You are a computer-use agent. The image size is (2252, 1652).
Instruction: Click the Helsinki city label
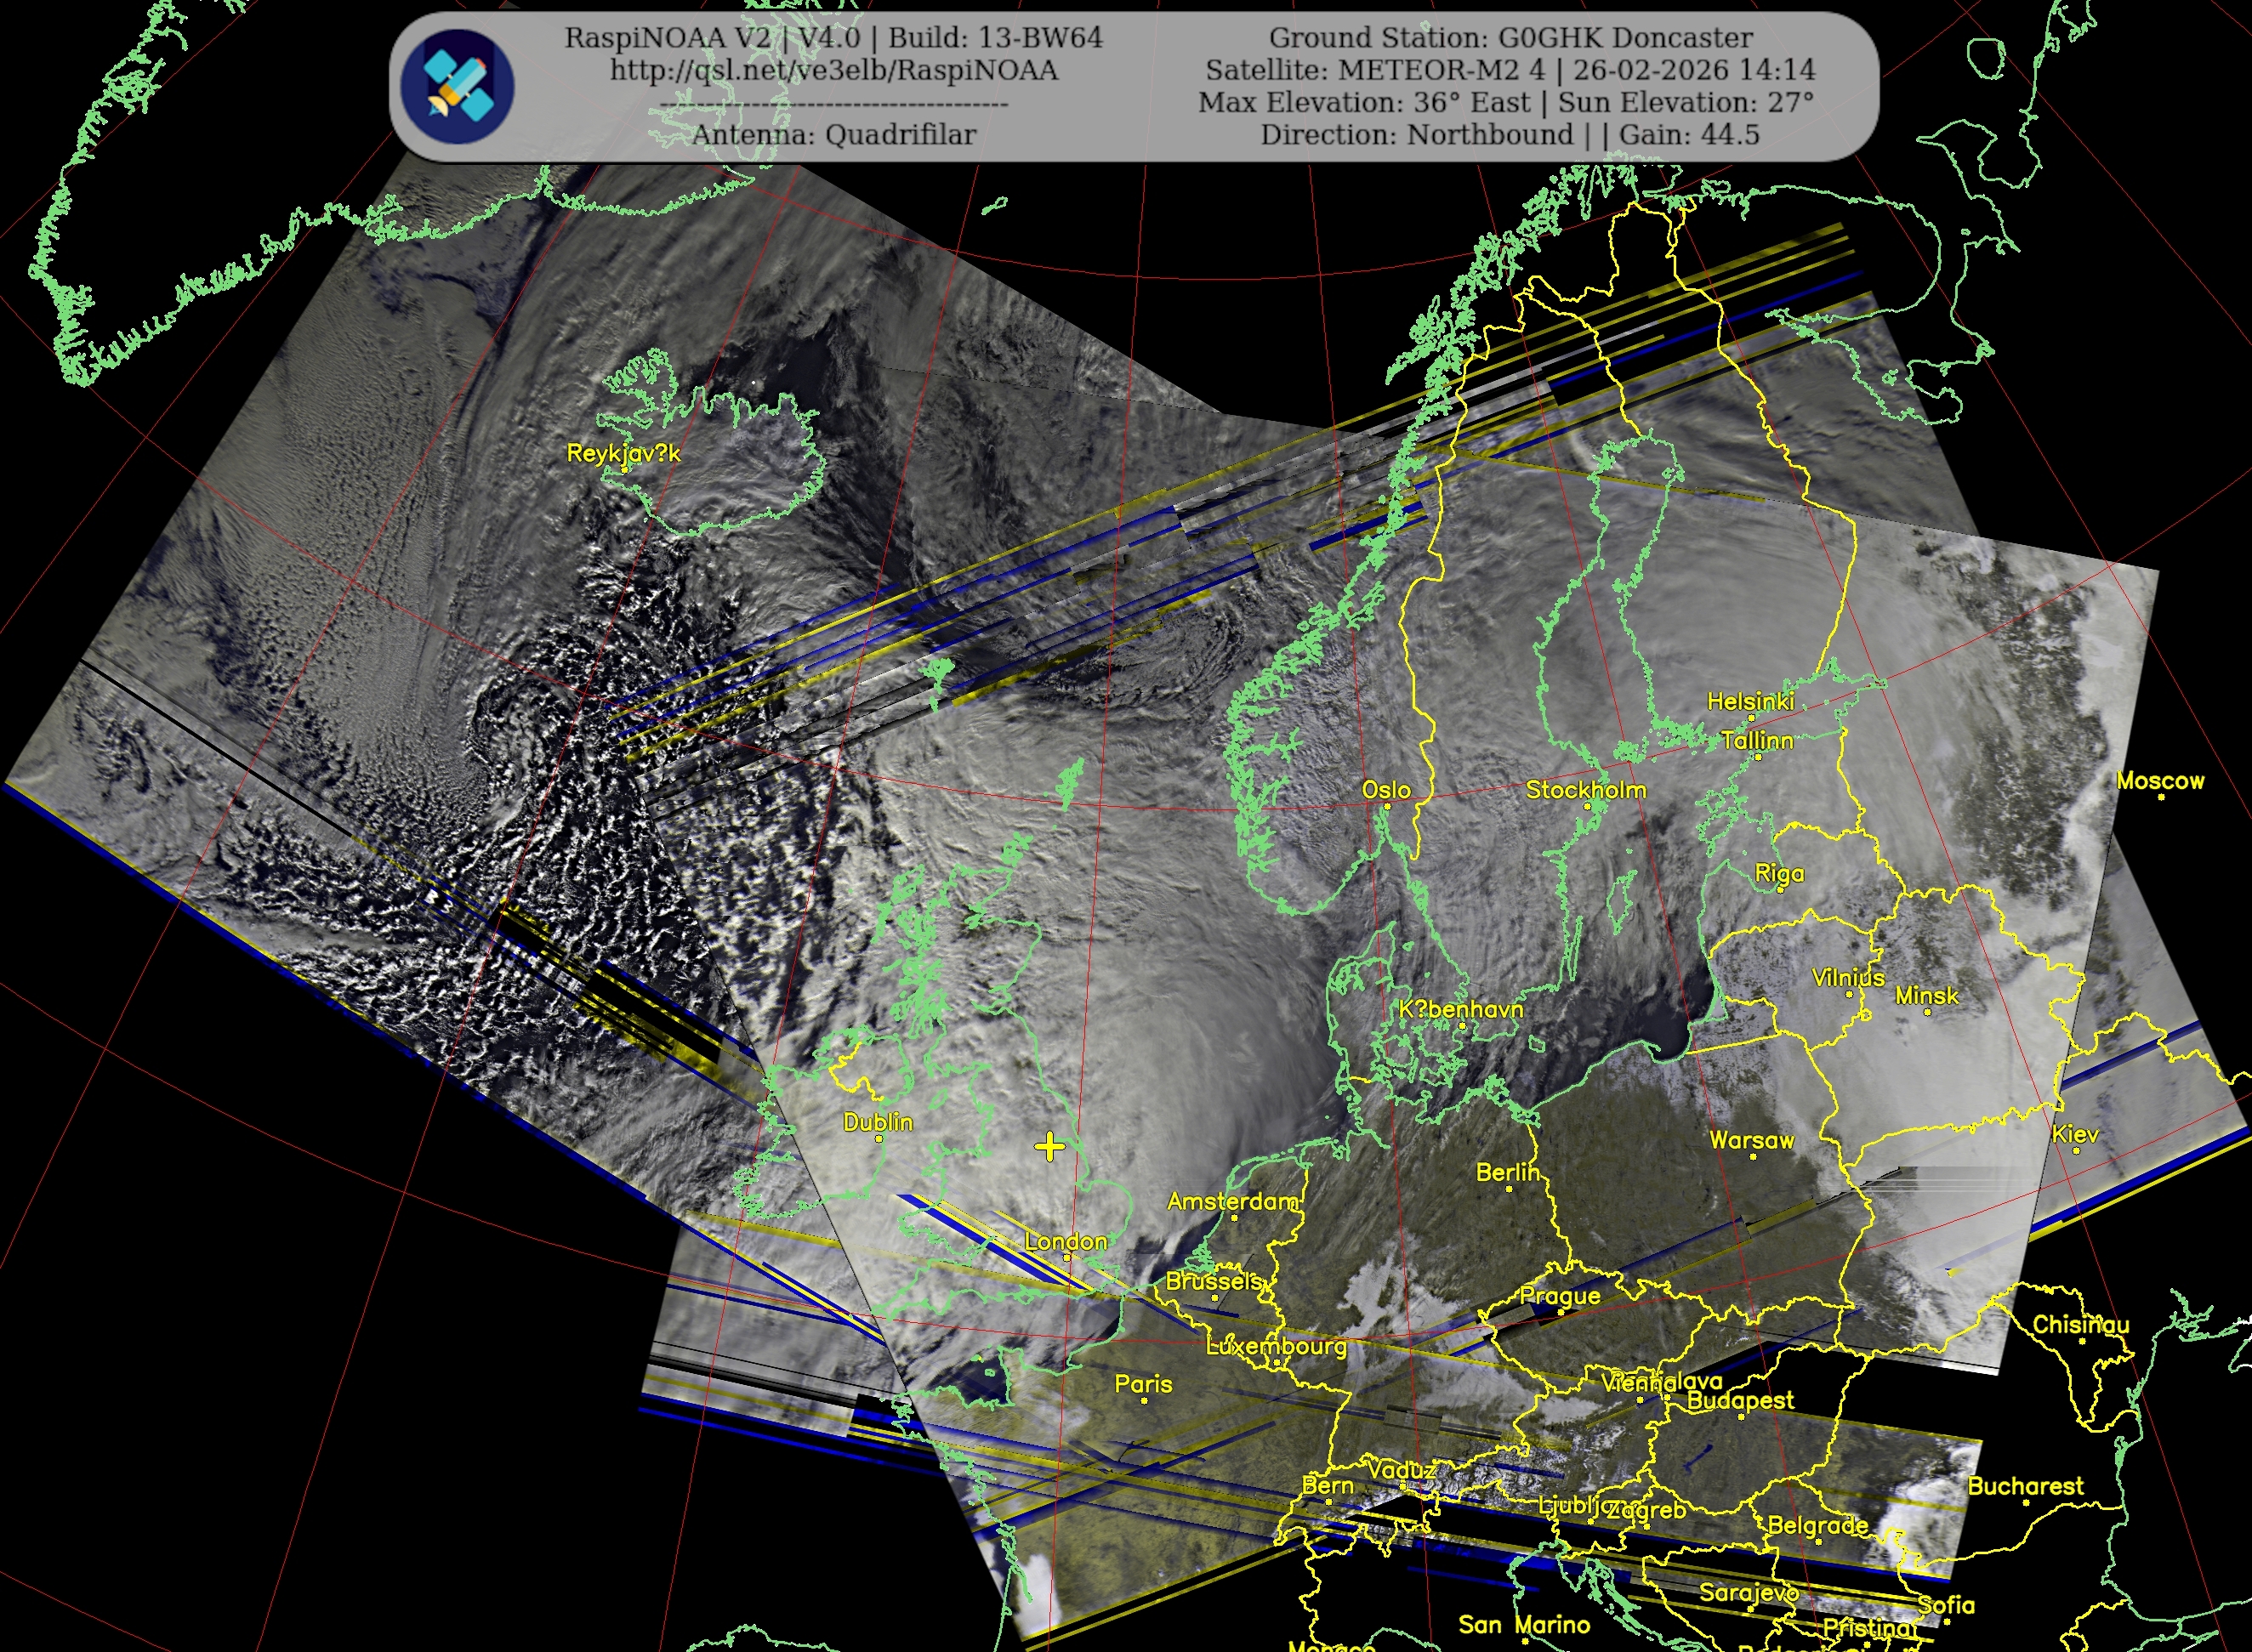pos(1750,701)
